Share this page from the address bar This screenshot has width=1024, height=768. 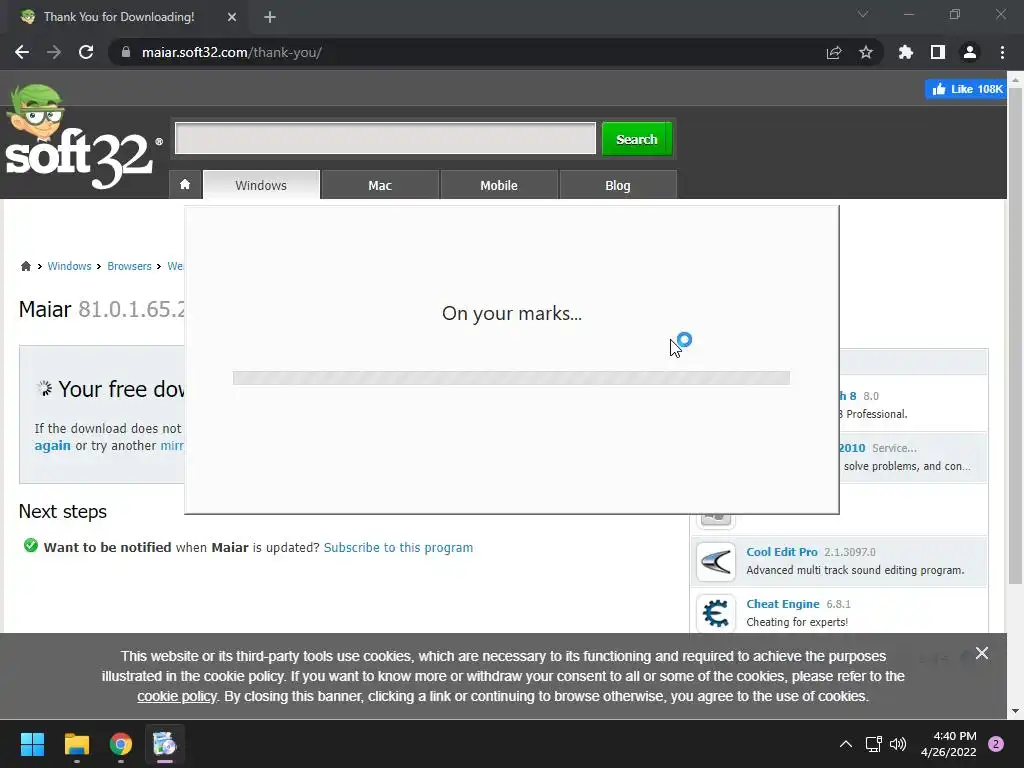coord(834,52)
